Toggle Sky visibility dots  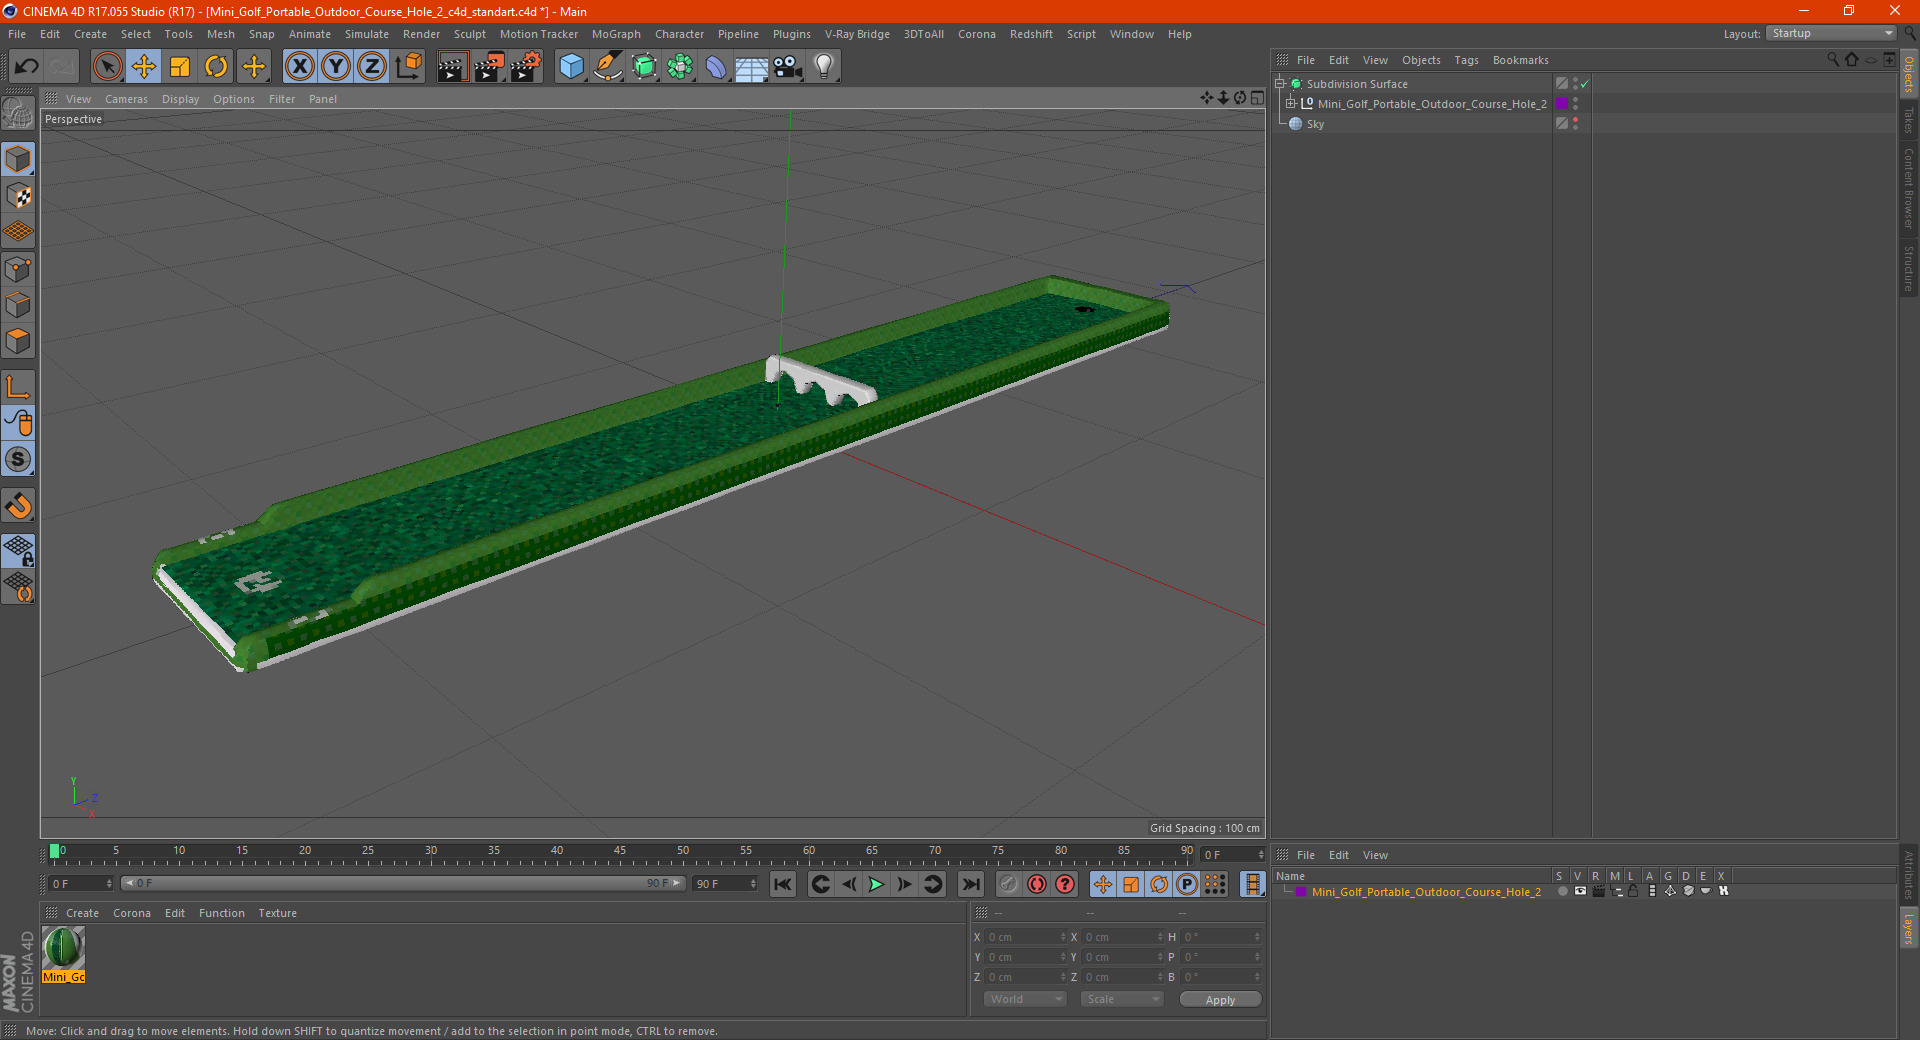click(x=1575, y=123)
